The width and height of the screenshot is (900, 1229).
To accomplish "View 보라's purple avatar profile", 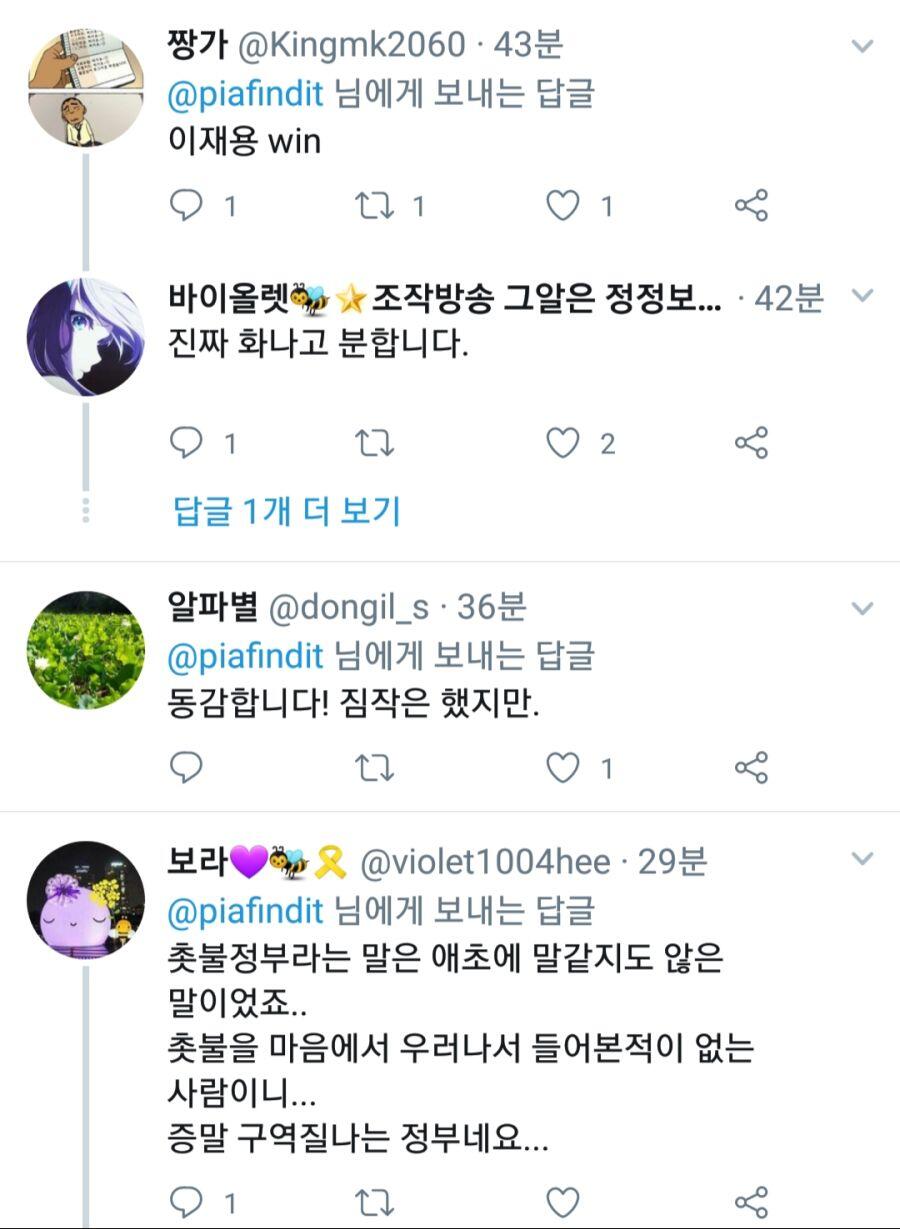I will coord(85,899).
